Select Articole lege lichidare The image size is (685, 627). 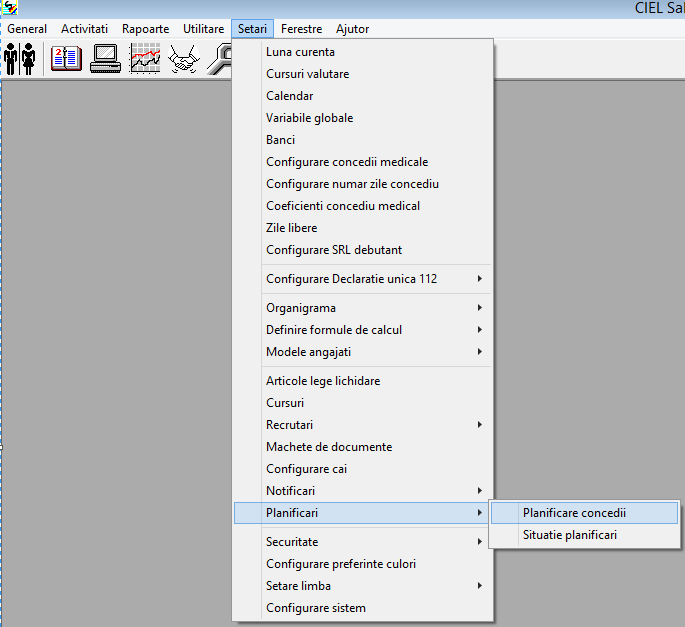pos(363,381)
